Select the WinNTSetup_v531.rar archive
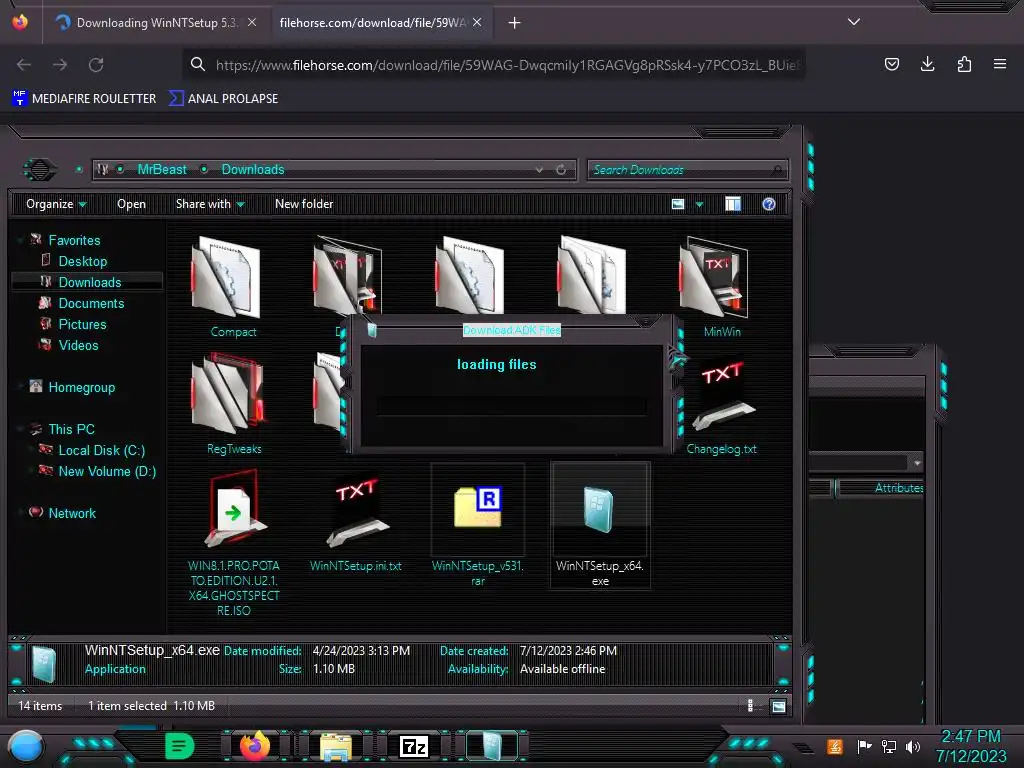The width and height of the screenshot is (1024, 768). tap(478, 526)
